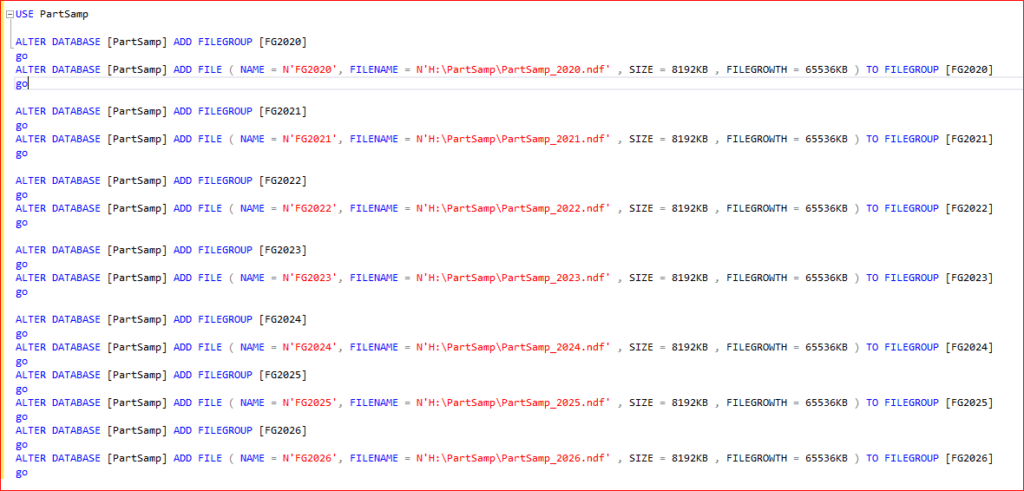Place cursor on the N'FG2020' name string
The width and height of the screenshot is (1024, 491).
(x=307, y=69)
